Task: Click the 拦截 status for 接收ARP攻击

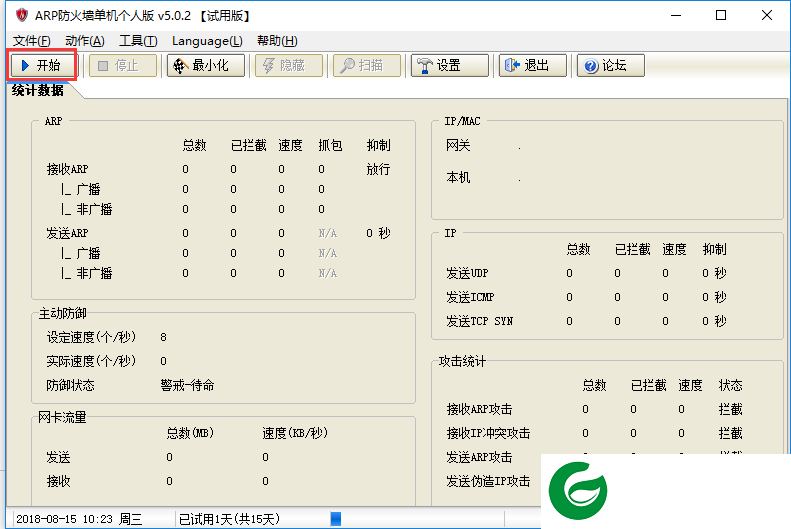Action: tap(730, 409)
